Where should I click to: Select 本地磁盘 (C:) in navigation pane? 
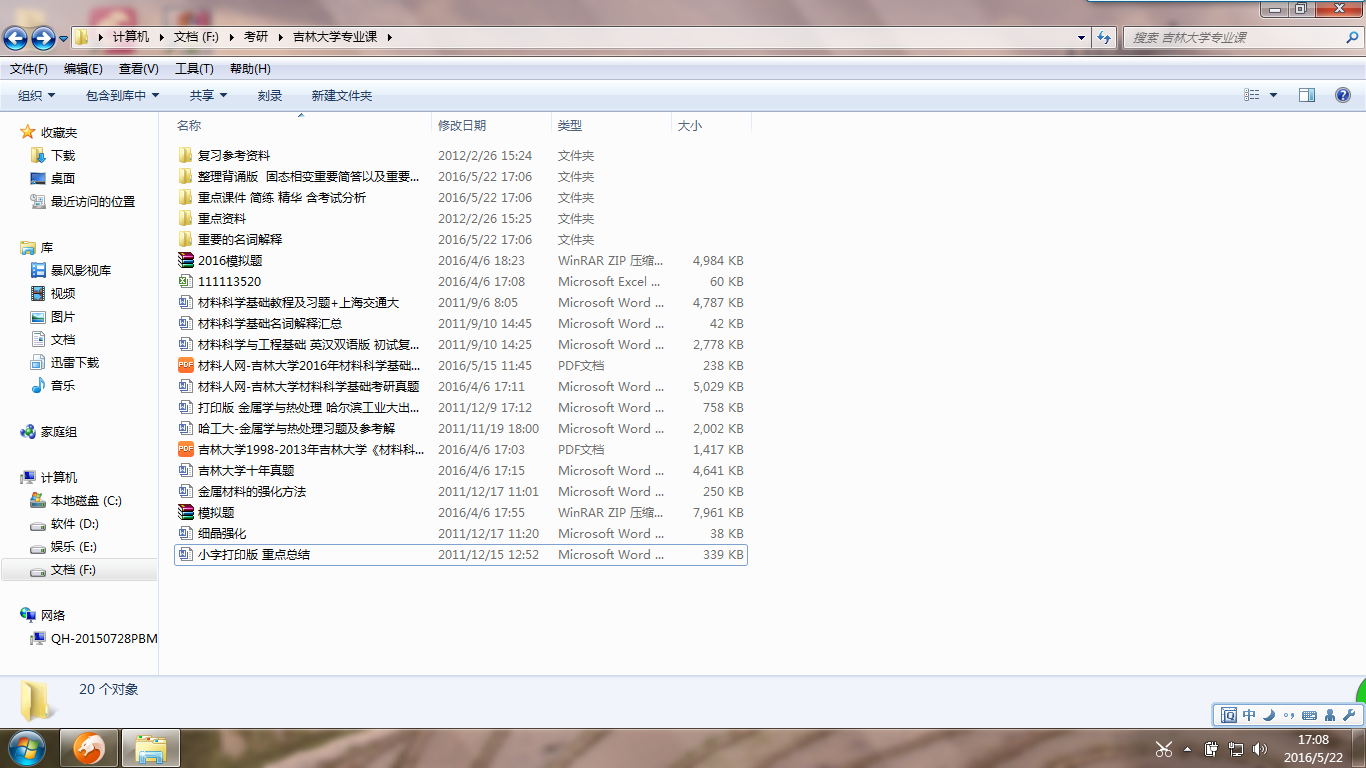86,501
